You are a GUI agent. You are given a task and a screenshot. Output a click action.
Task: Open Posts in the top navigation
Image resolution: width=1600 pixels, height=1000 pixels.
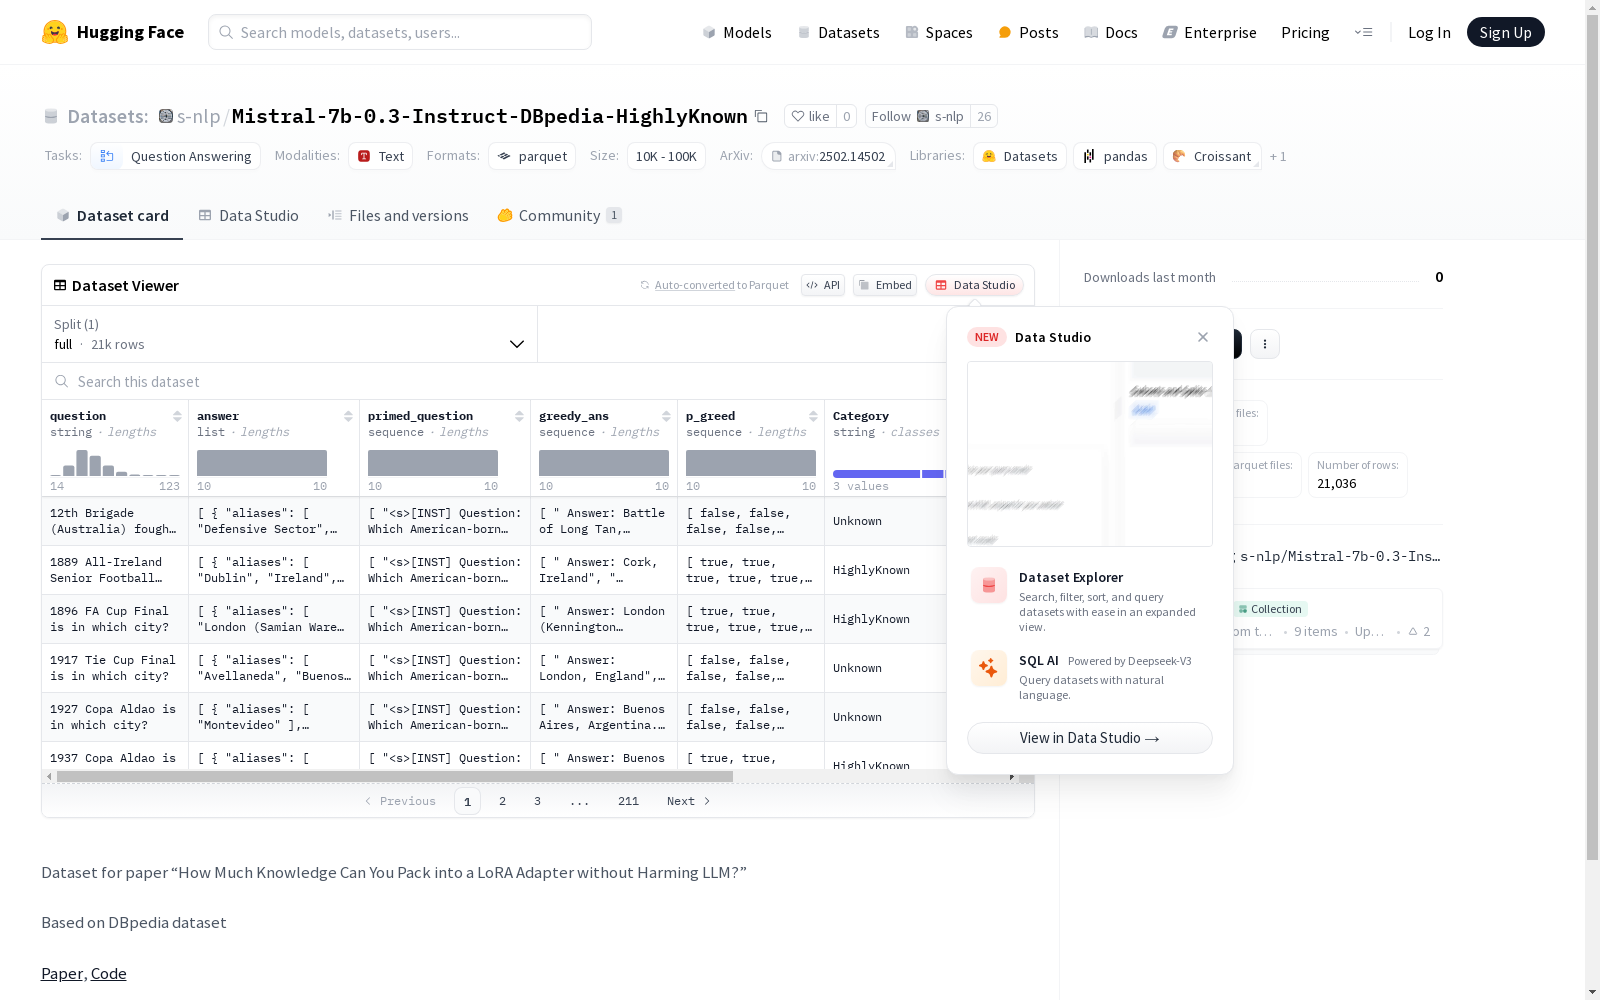pyautogui.click(x=1028, y=32)
